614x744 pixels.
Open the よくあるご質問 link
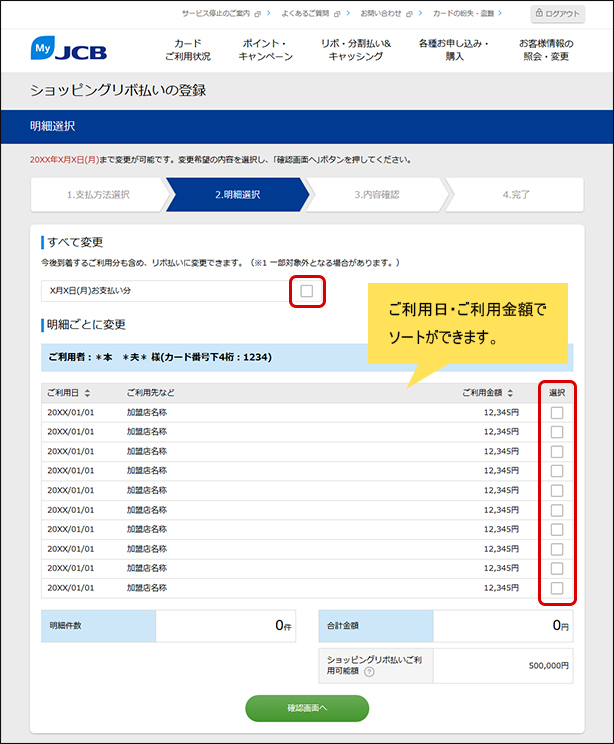point(305,14)
